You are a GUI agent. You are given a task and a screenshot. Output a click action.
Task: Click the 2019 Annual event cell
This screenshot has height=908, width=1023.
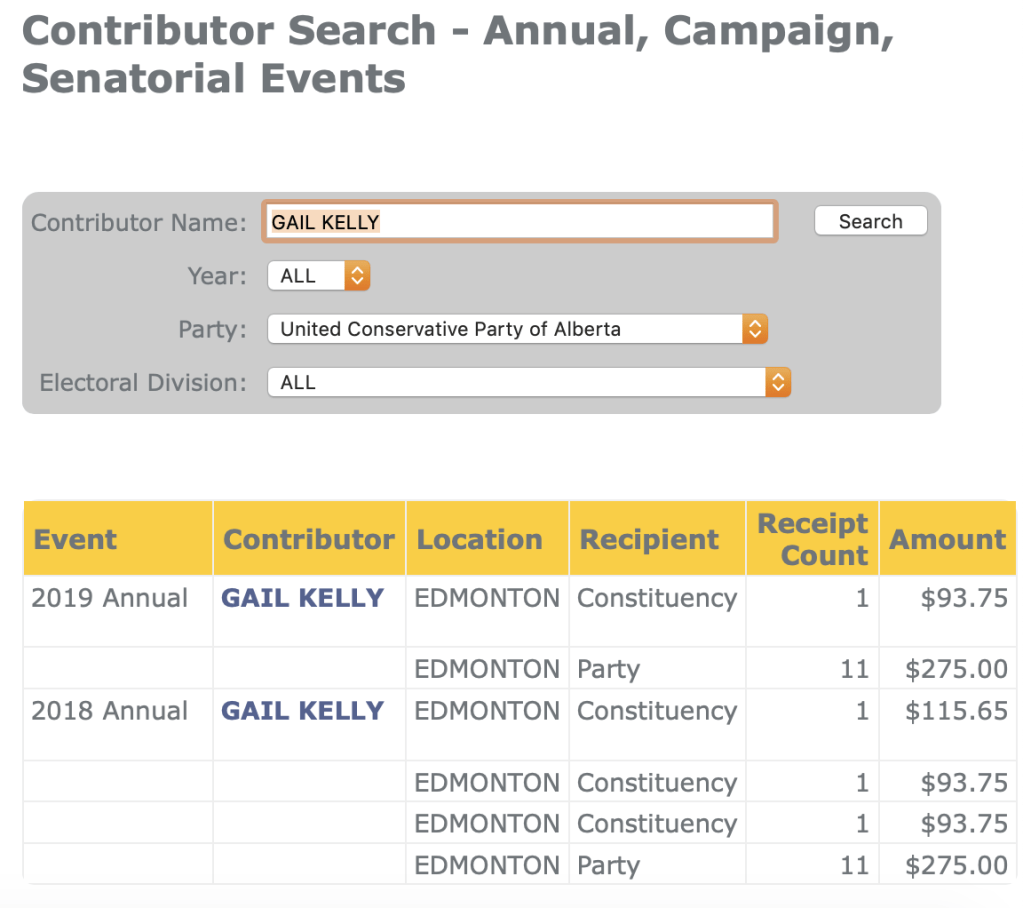point(110,598)
